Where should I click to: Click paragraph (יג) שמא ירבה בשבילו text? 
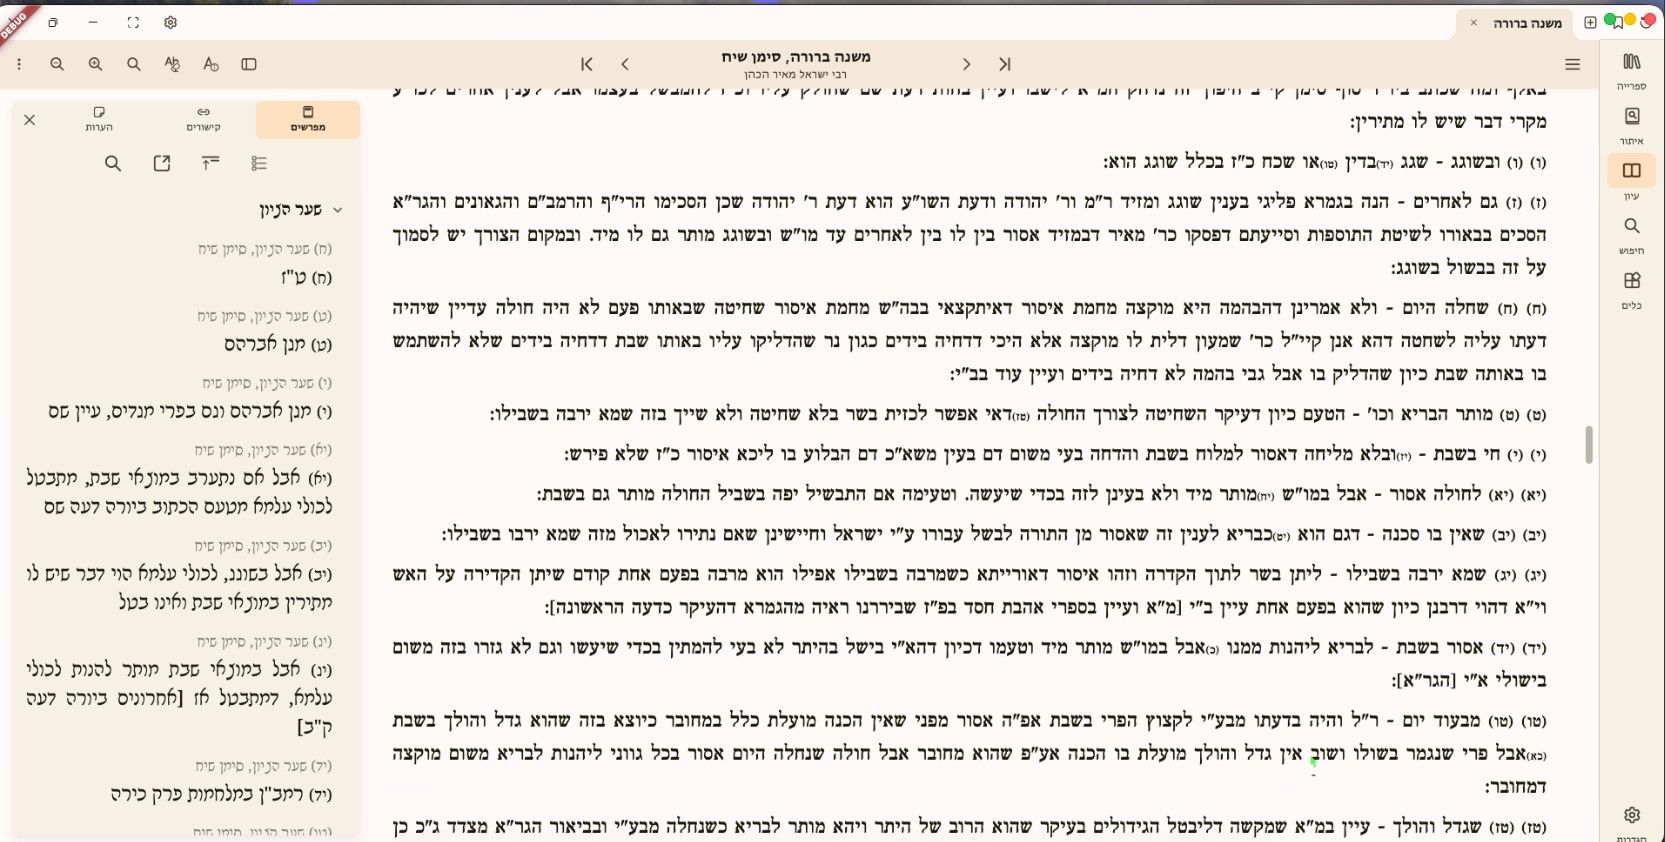(x=969, y=590)
